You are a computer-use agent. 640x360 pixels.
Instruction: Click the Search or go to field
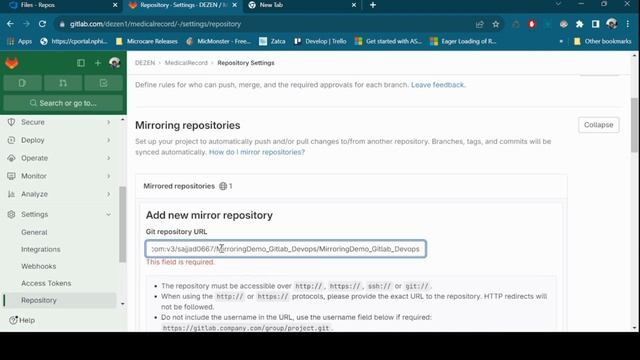[x=63, y=103]
